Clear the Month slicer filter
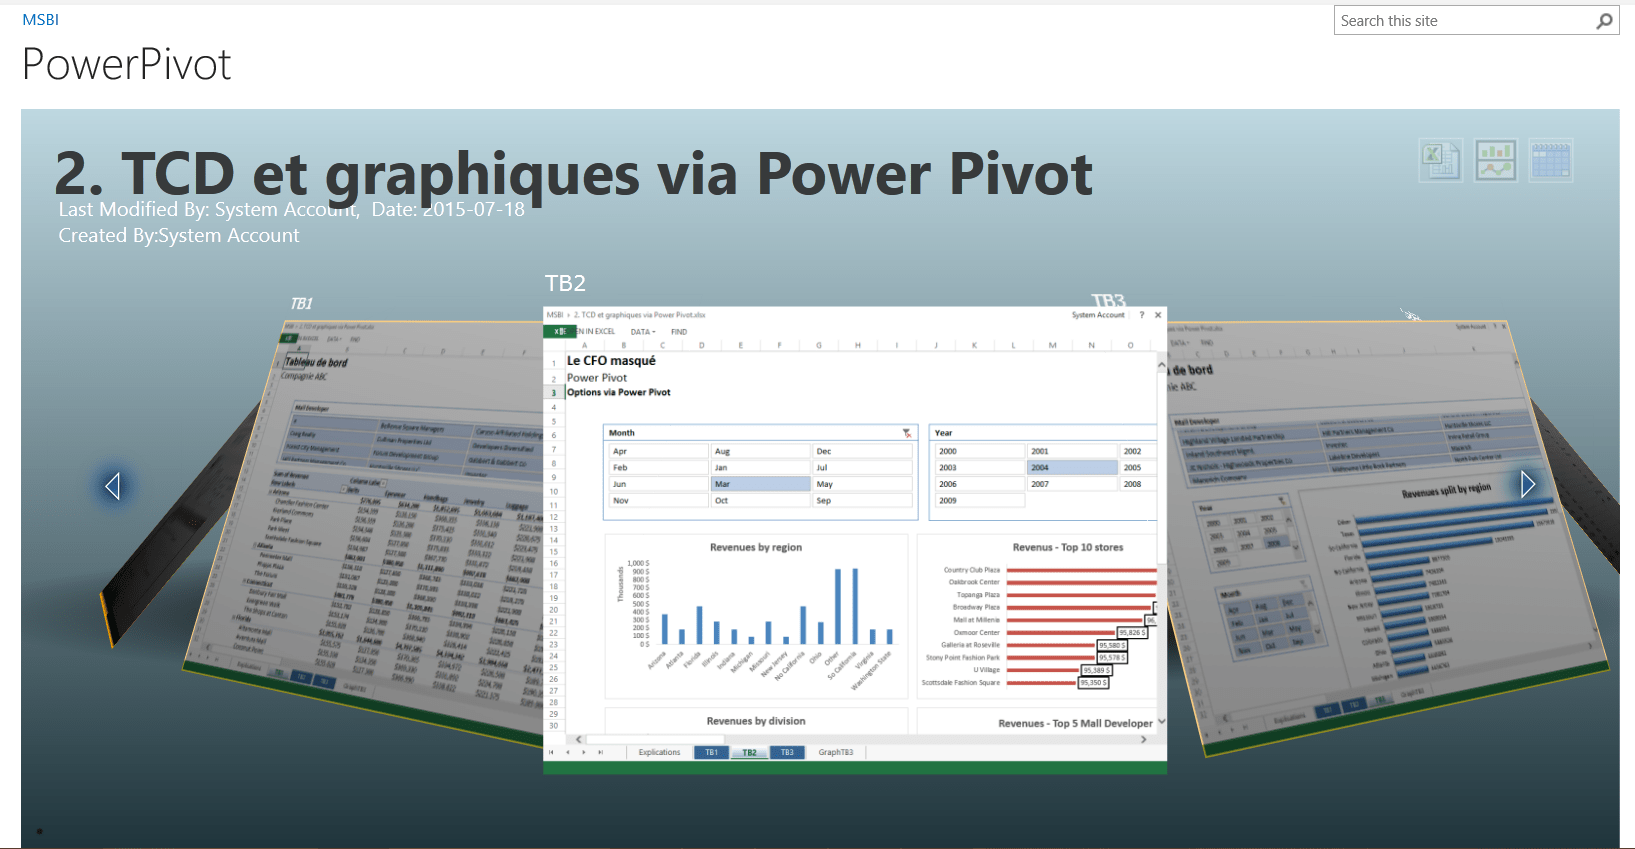Screen dimensions: 1635x849 click(907, 433)
